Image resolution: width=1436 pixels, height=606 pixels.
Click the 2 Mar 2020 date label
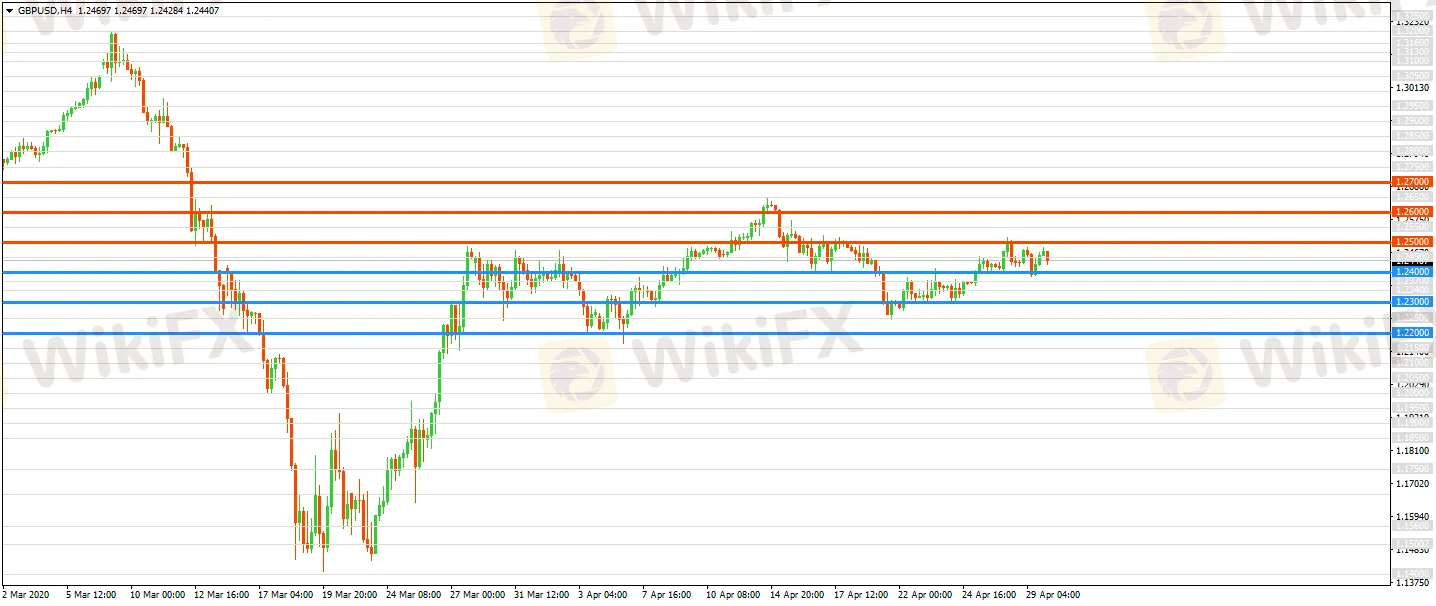(27, 595)
